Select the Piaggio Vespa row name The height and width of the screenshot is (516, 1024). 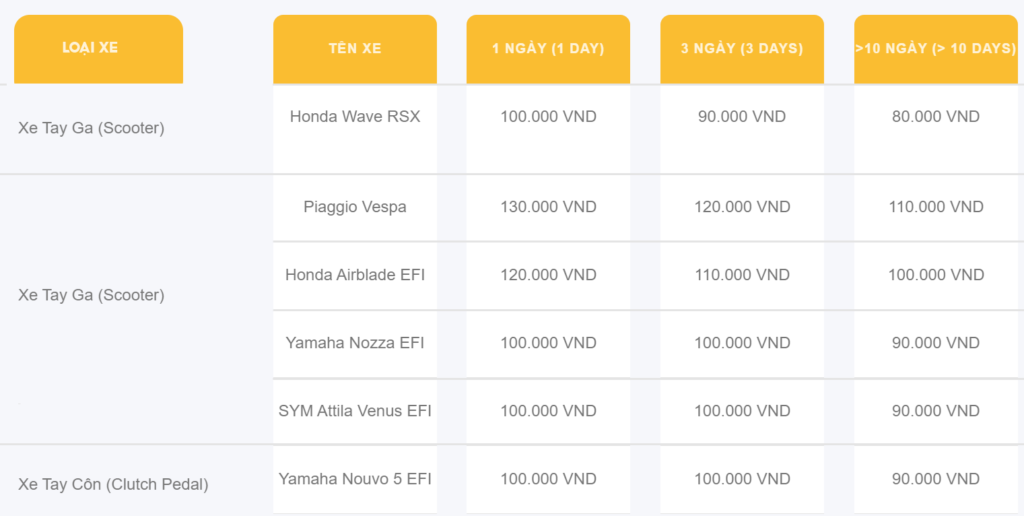(355, 207)
